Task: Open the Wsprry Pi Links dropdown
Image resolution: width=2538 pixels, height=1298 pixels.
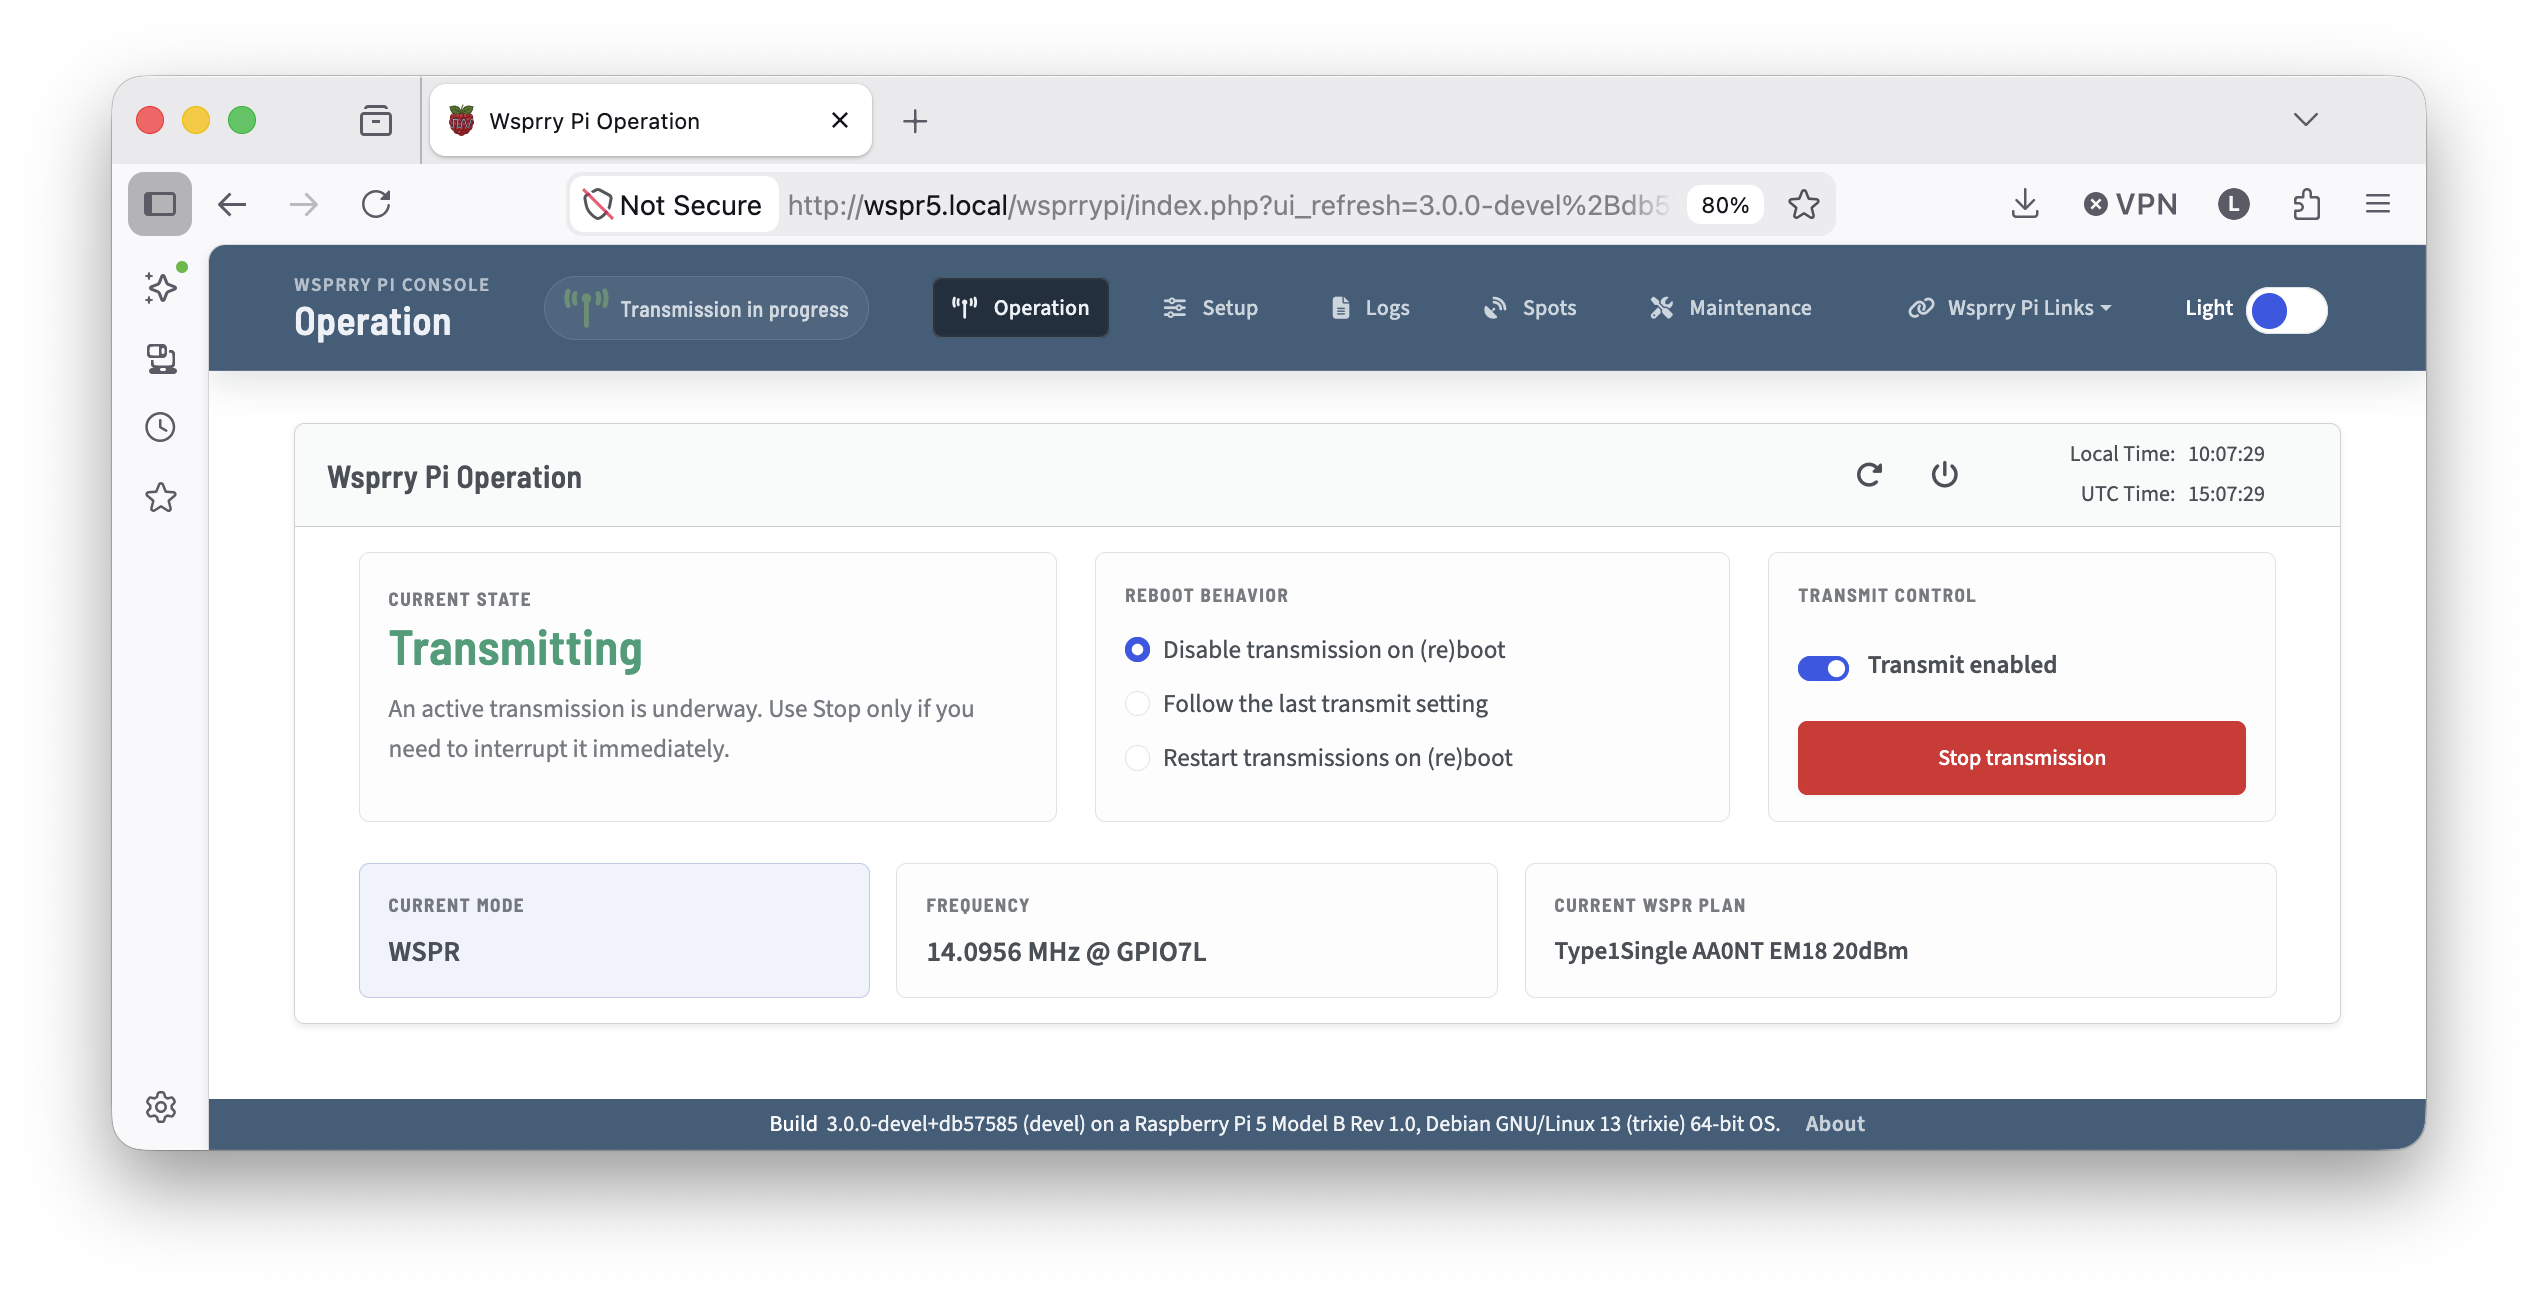Action: (2010, 308)
